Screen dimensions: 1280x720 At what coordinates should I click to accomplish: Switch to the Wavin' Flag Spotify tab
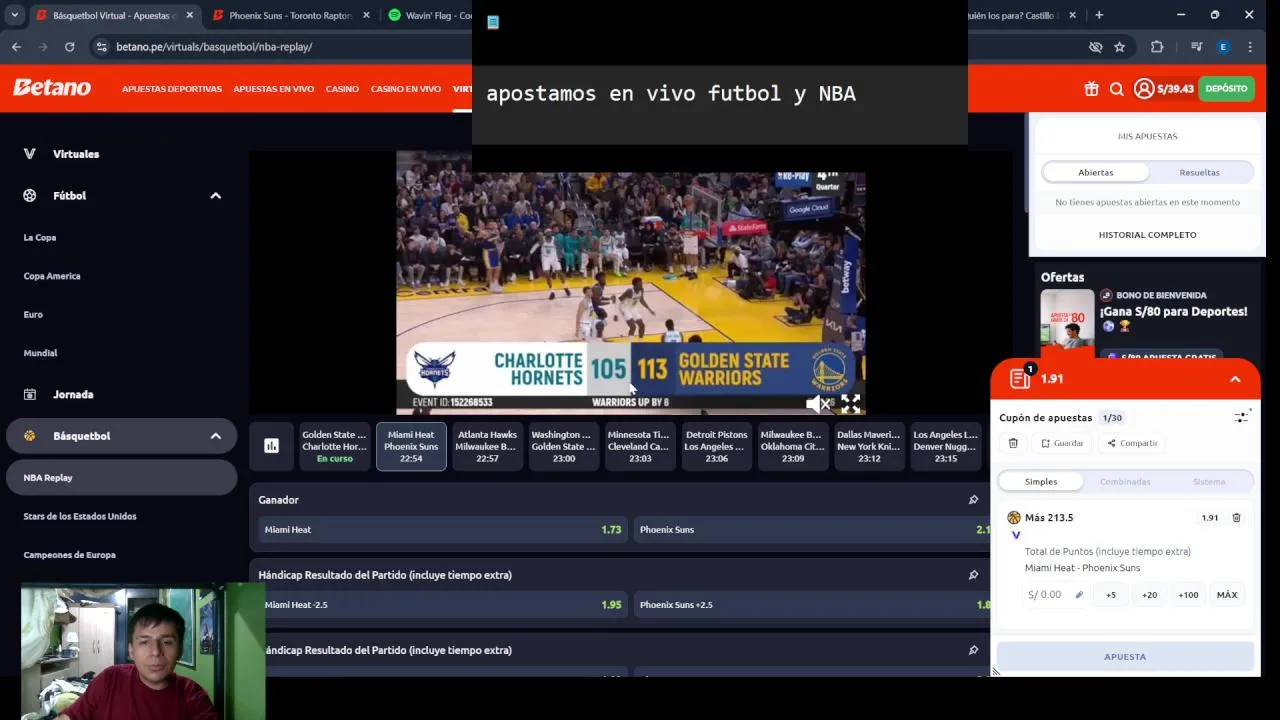[x=430, y=15]
